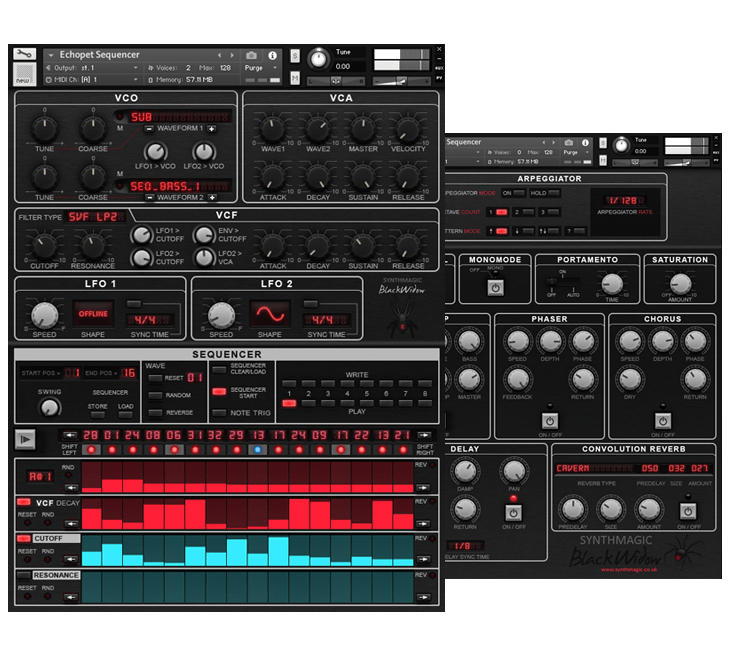Image resolution: width=730 pixels, height=655 pixels.
Task: Click the Swing knob
Action: click(49, 408)
